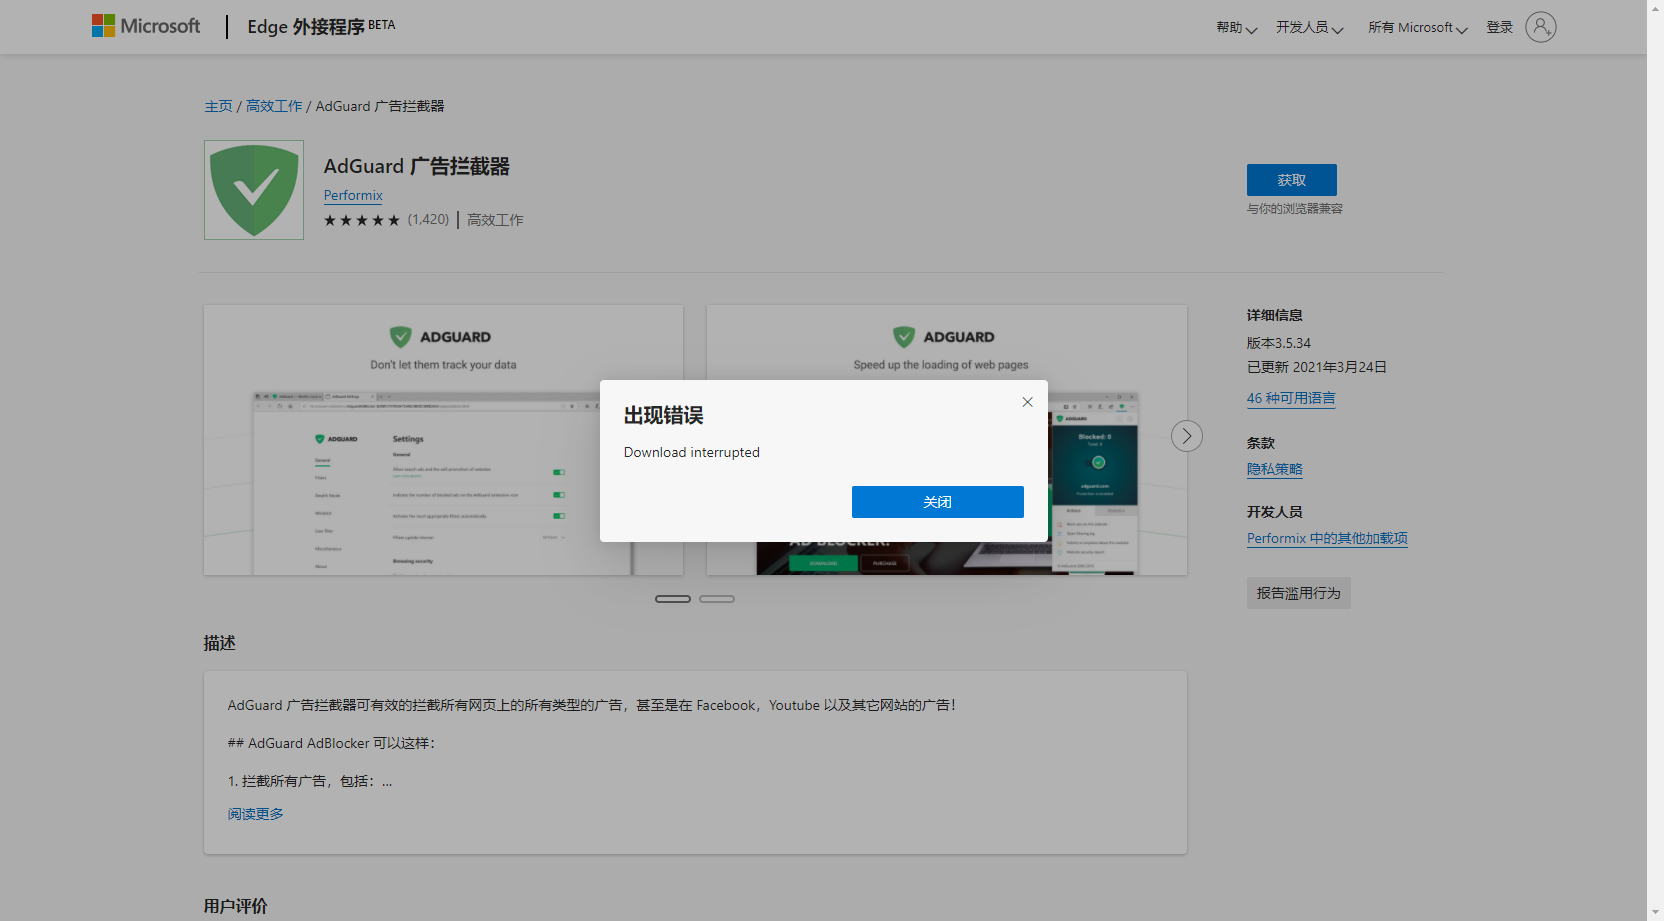Open Performix 中的其他加载项 link
Viewport: 1664px width, 921px height.
(1327, 538)
